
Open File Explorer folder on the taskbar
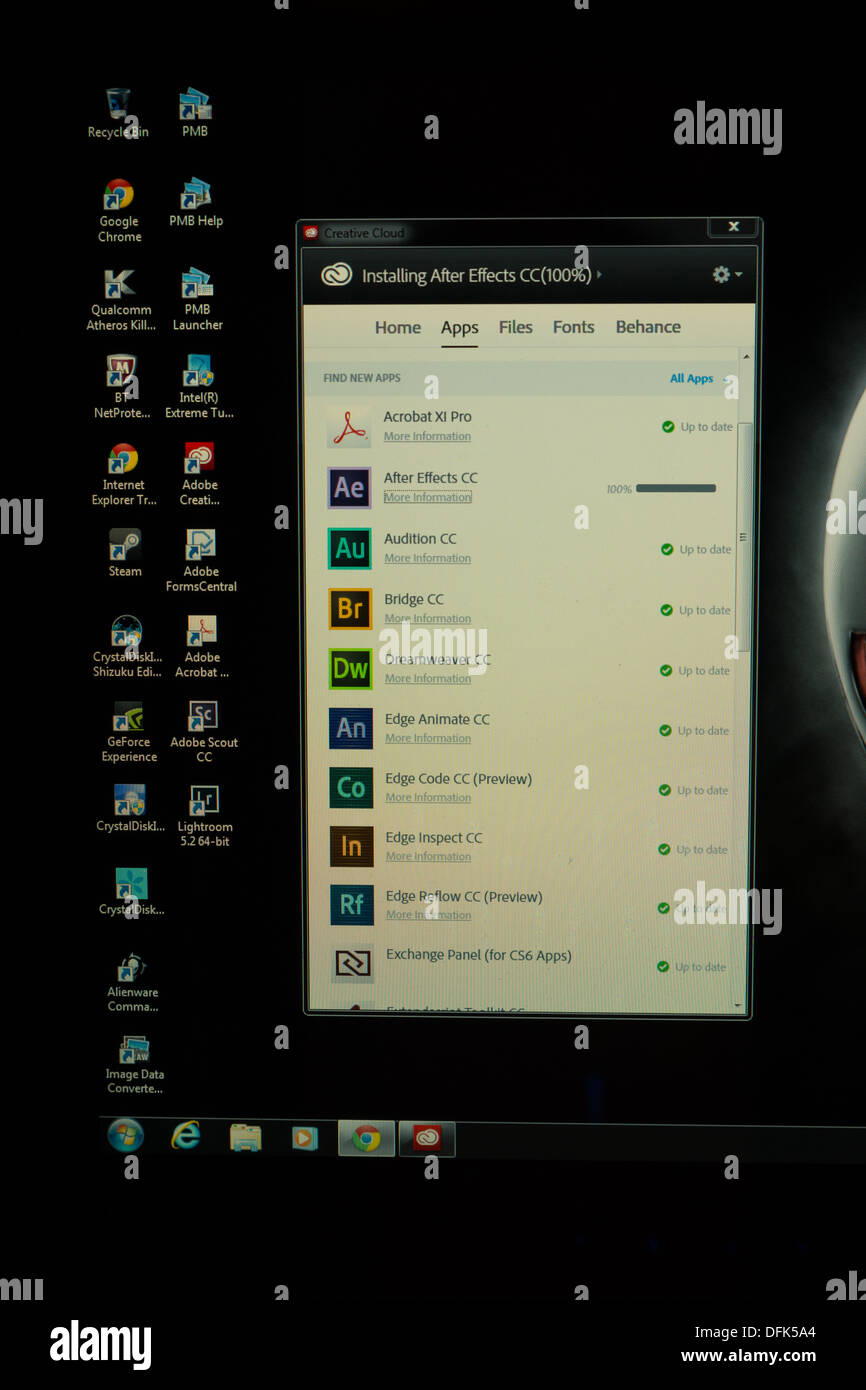[x=245, y=1137]
